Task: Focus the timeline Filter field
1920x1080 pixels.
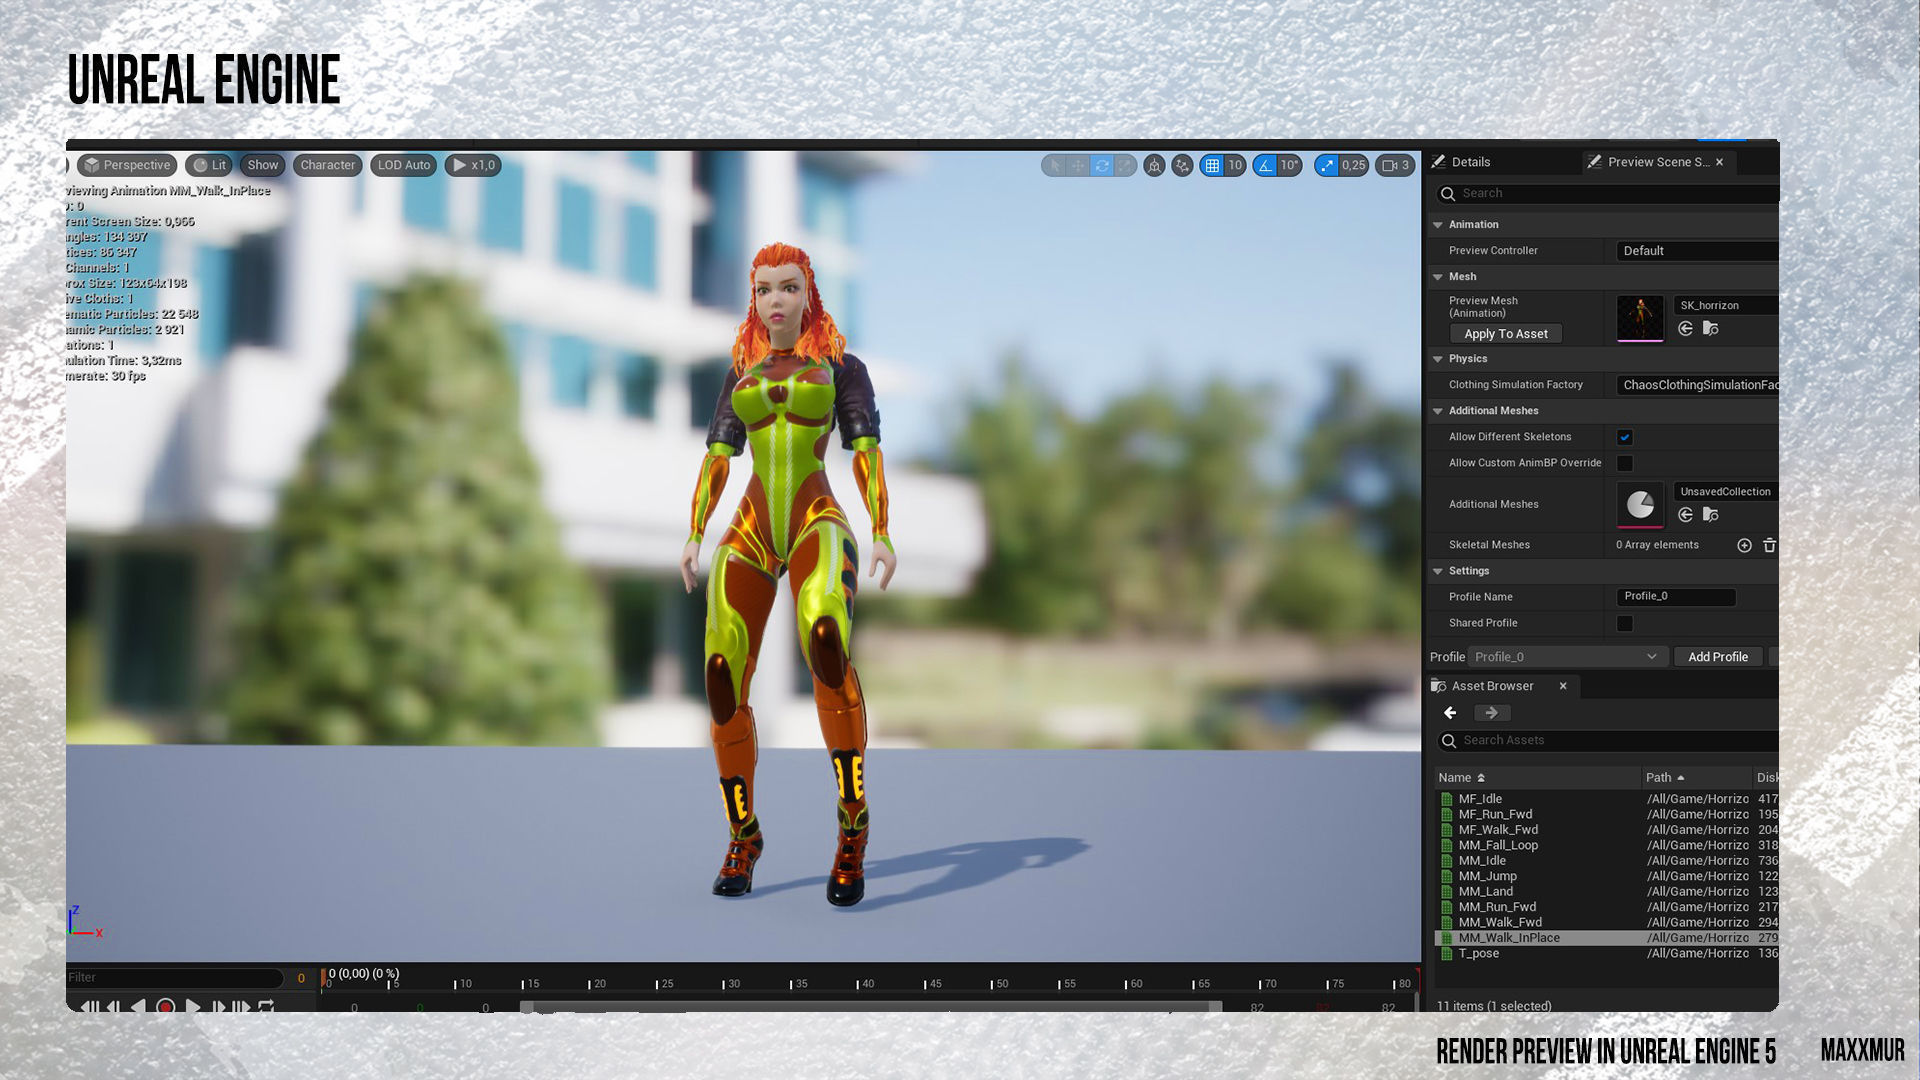Action: pos(175,978)
